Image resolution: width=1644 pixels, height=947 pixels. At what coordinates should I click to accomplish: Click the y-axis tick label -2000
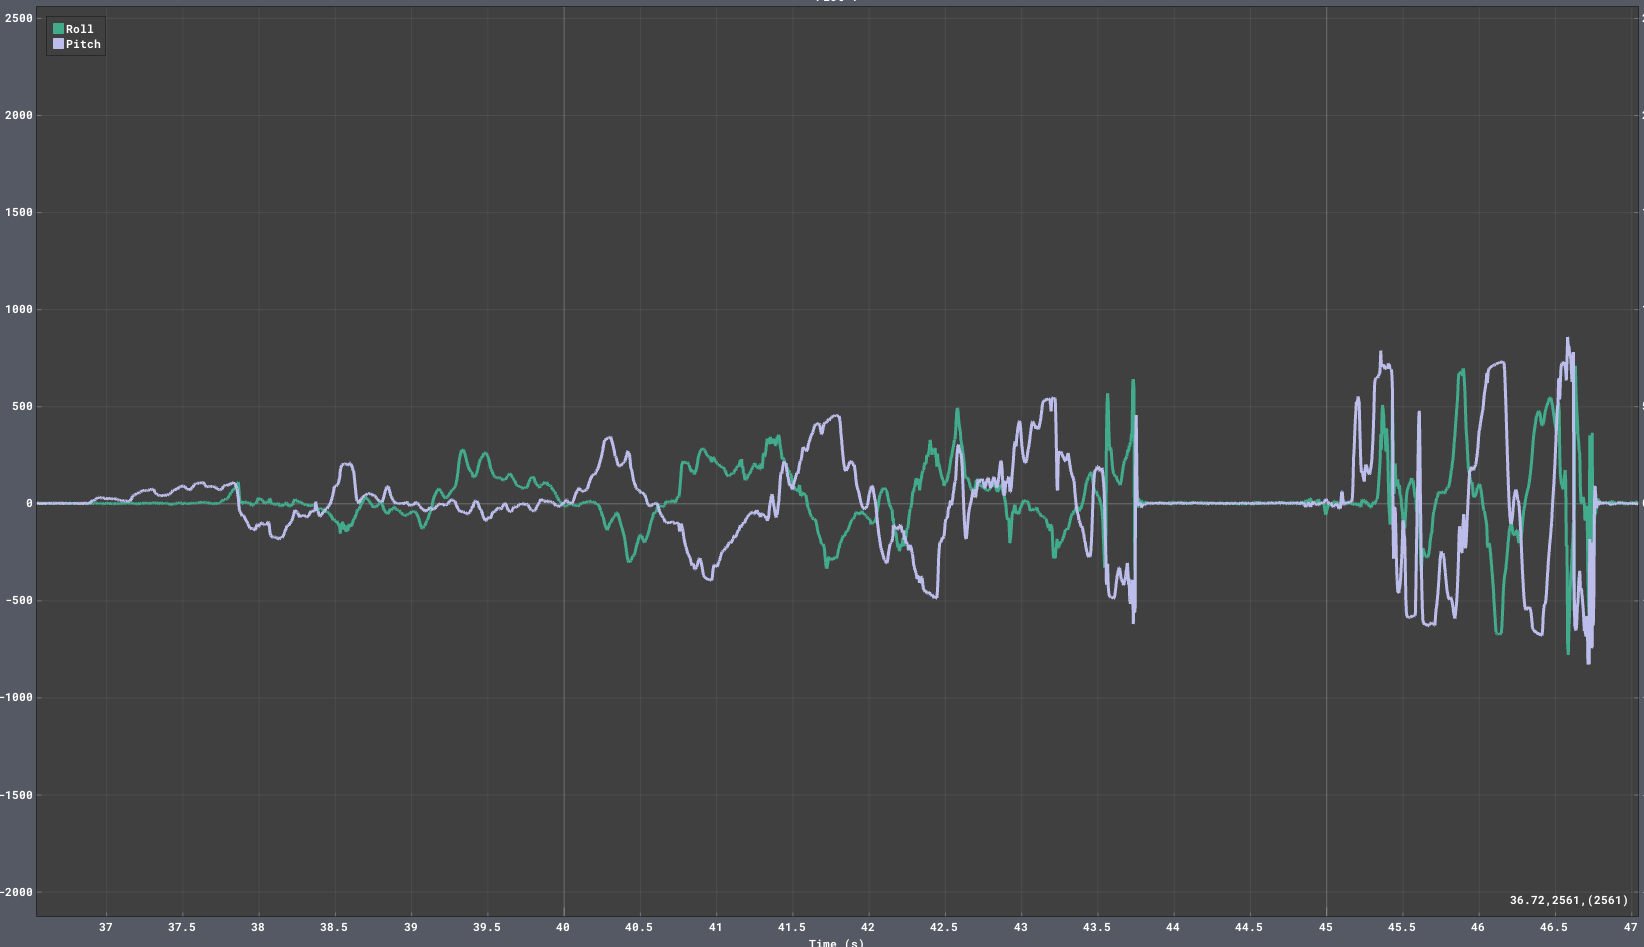(x=16, y=892)
